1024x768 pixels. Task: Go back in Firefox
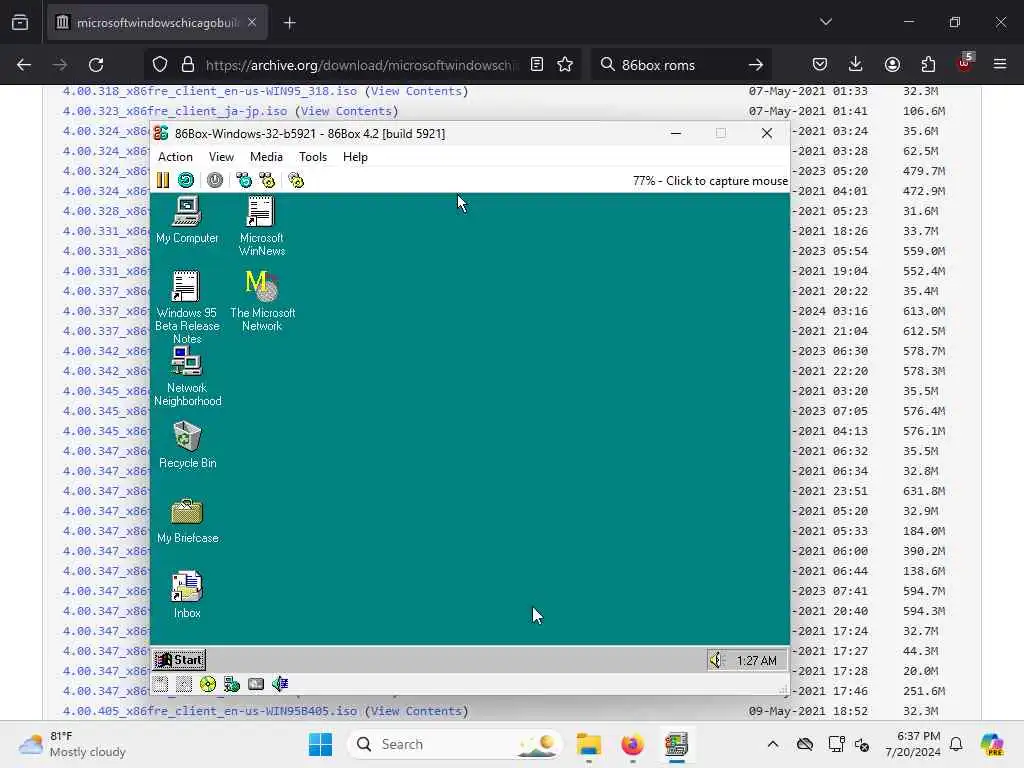click(x=24, y=65)
